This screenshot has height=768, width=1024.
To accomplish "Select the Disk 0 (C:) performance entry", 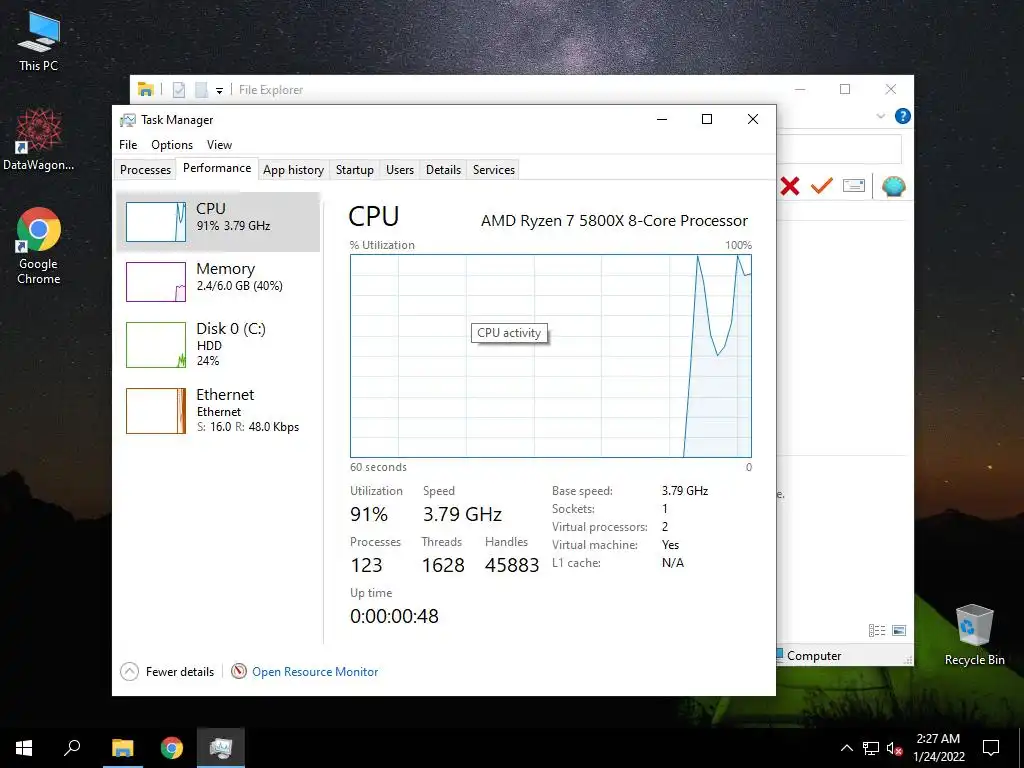I will click(x=218, y=344).
